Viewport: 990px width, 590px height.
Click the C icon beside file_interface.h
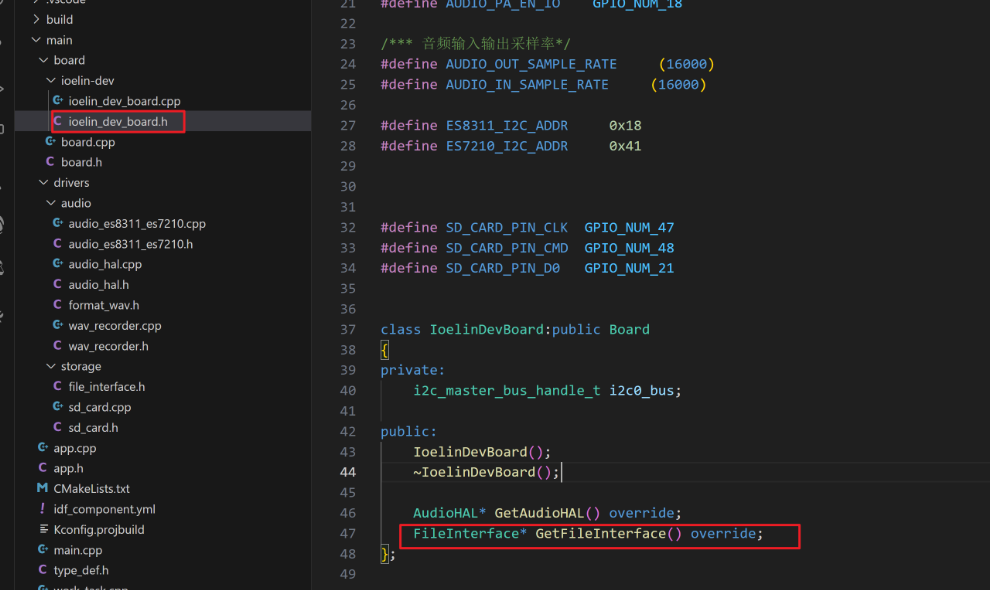57,386
